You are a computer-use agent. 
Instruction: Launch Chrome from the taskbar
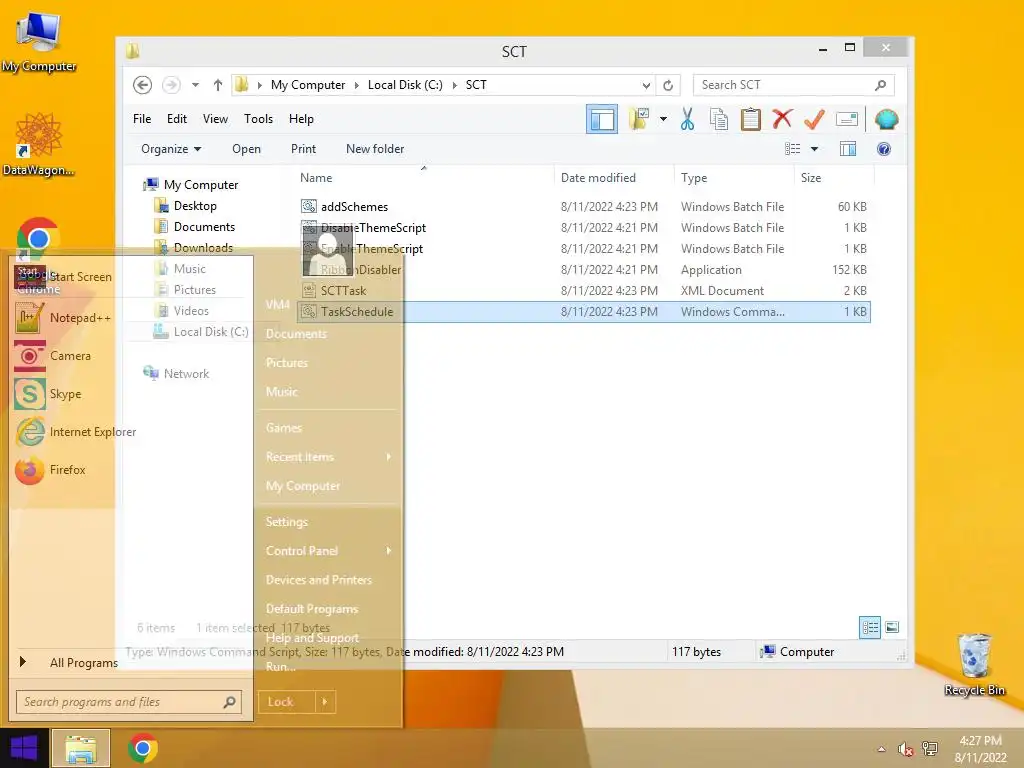[x=142, y=748]
